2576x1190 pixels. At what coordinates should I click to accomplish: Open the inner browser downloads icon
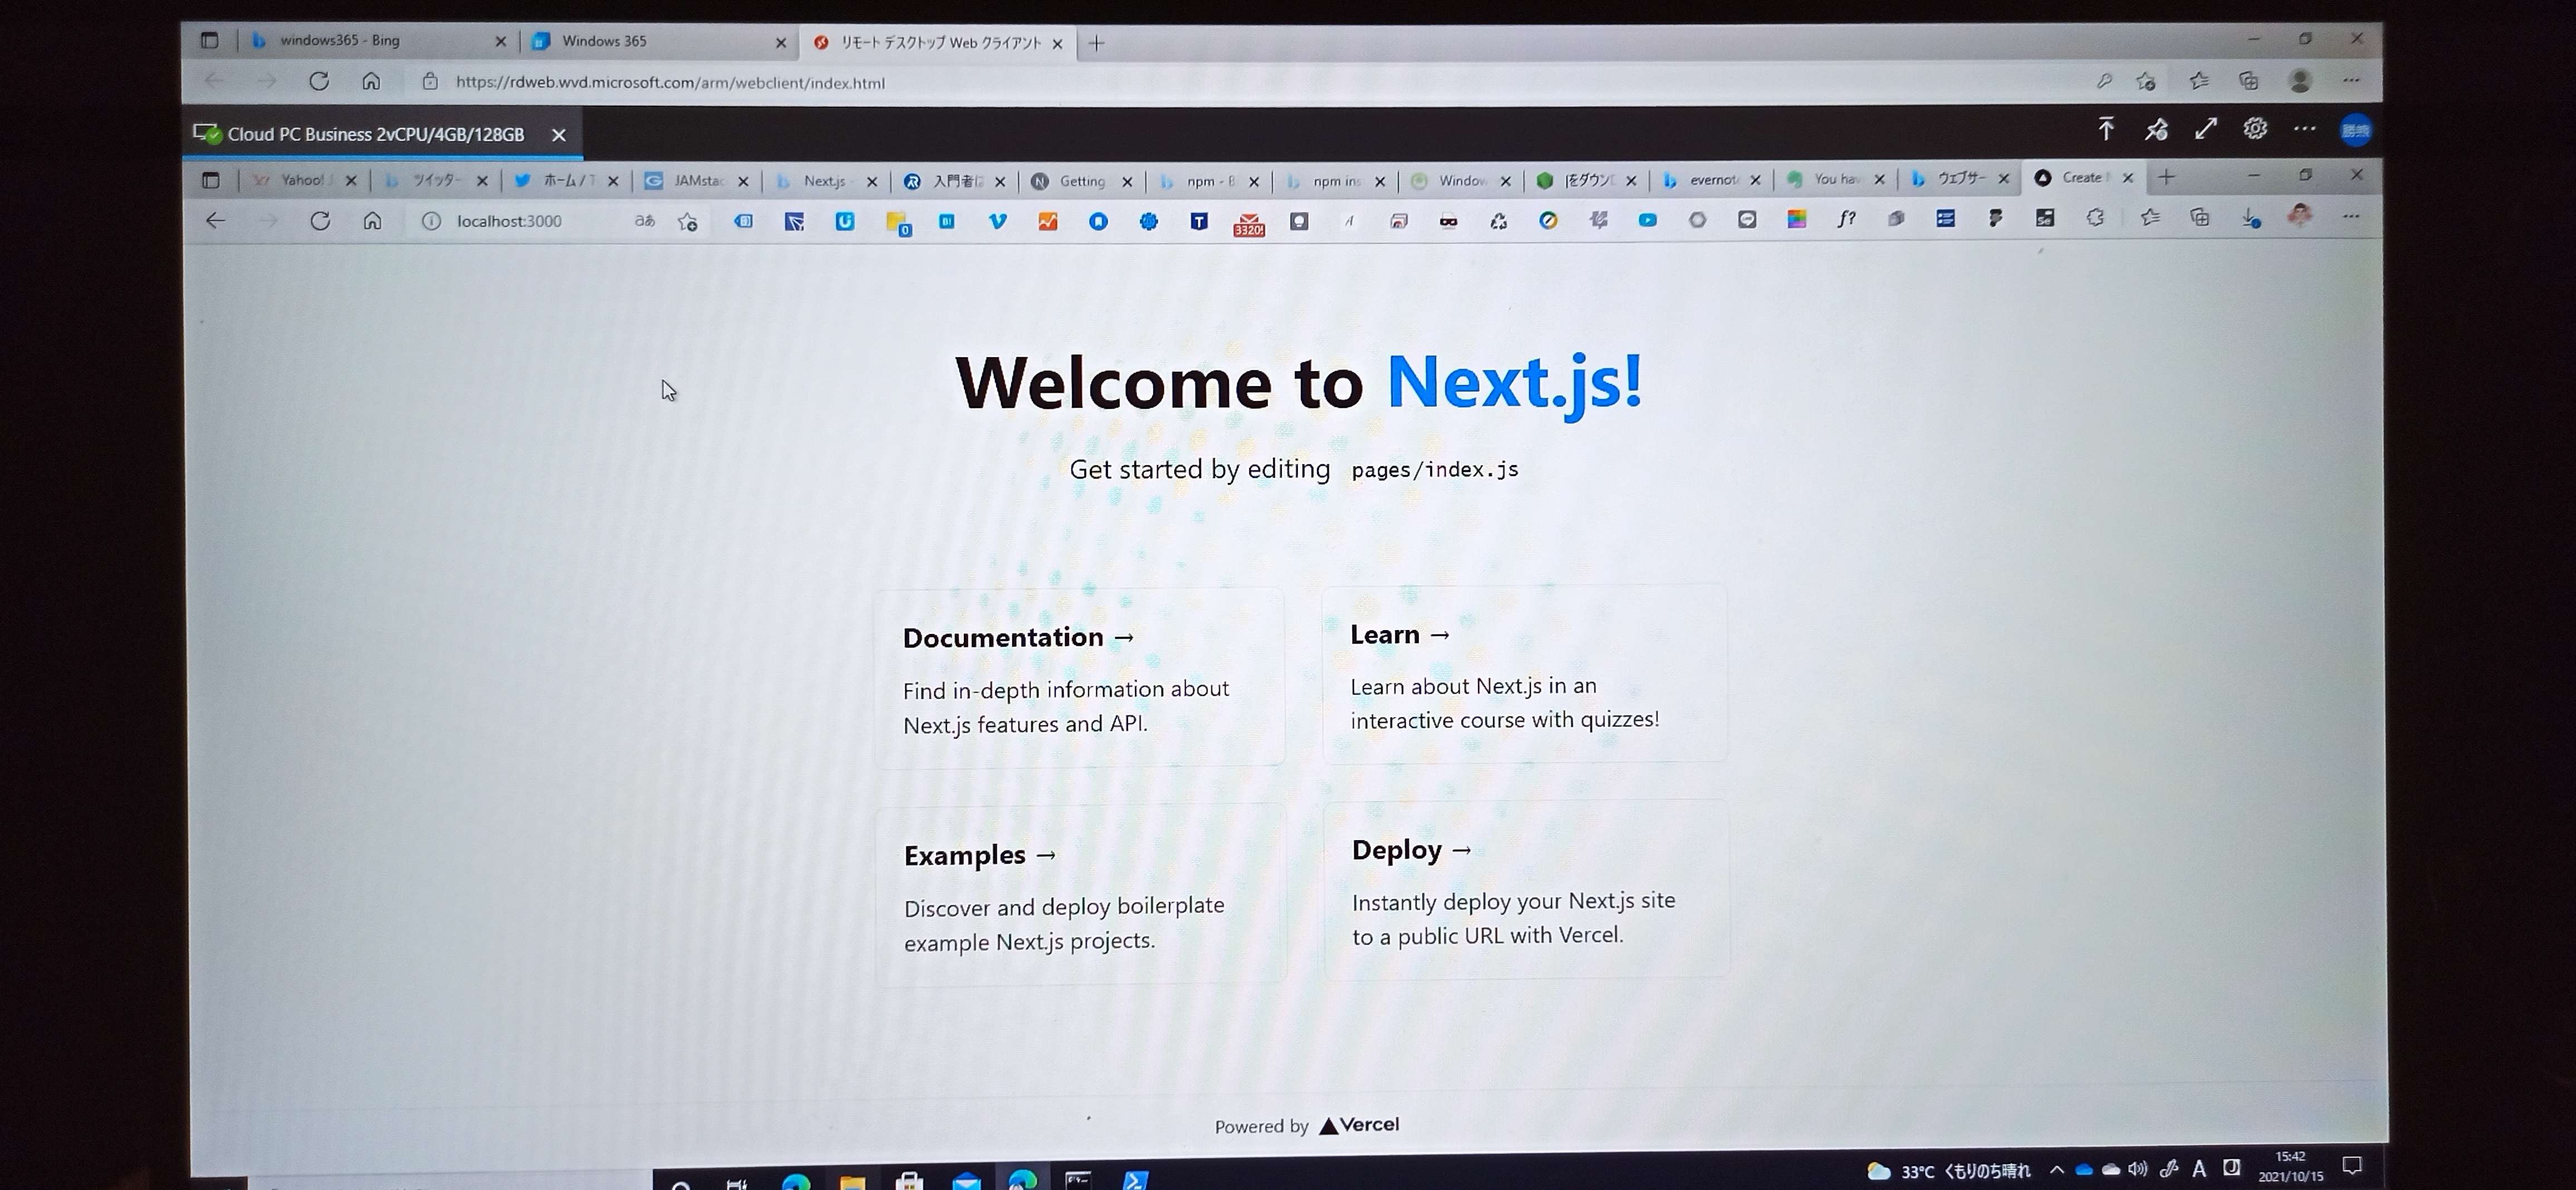(2250, 218)
